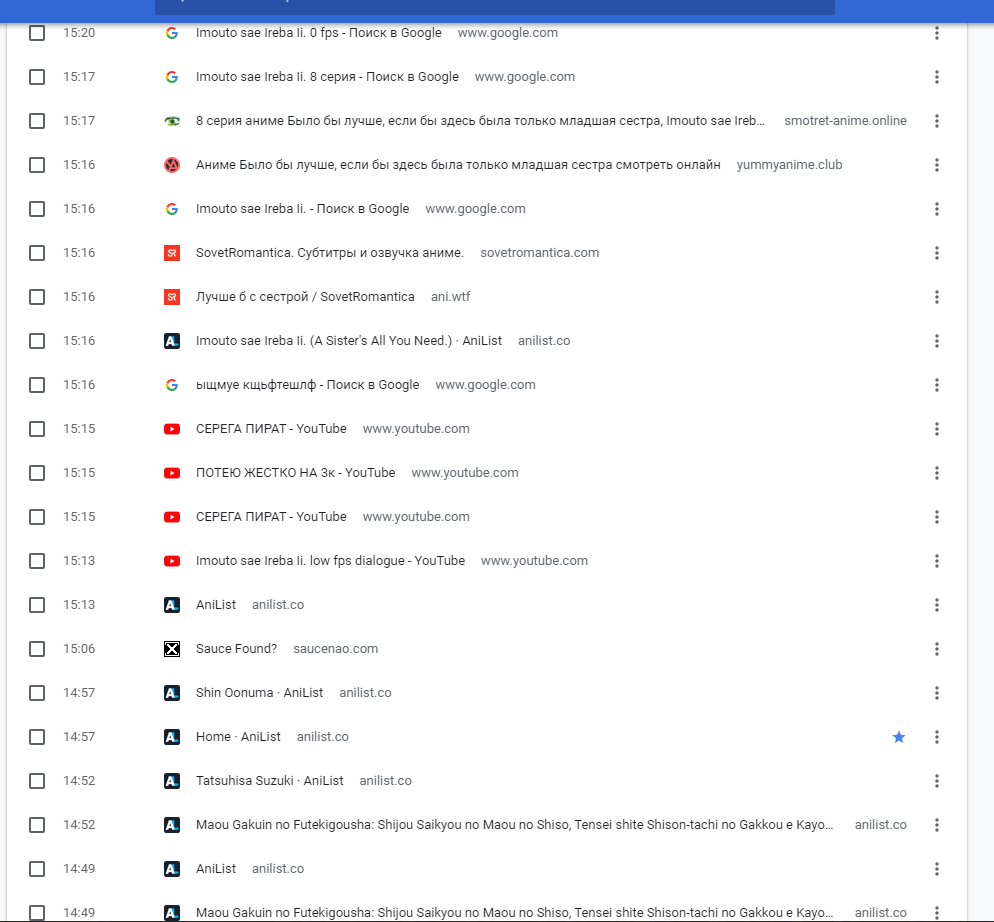Open more actions for 'ыщмуе кщьфтешлф' search entry

[x=936, y=385]
